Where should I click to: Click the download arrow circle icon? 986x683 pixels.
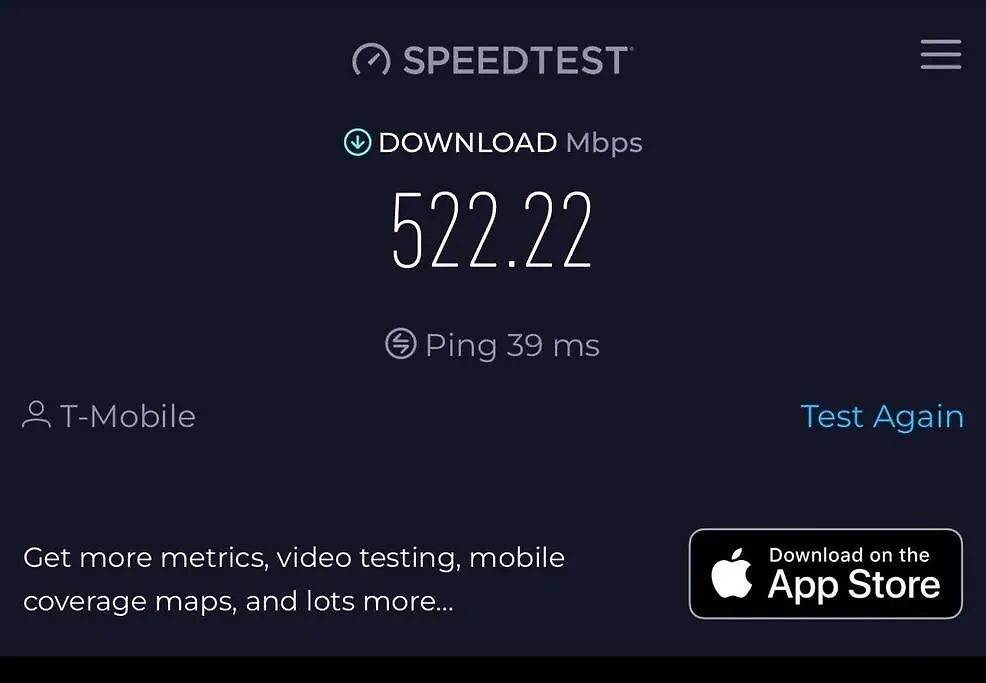(x=358, y=142)
